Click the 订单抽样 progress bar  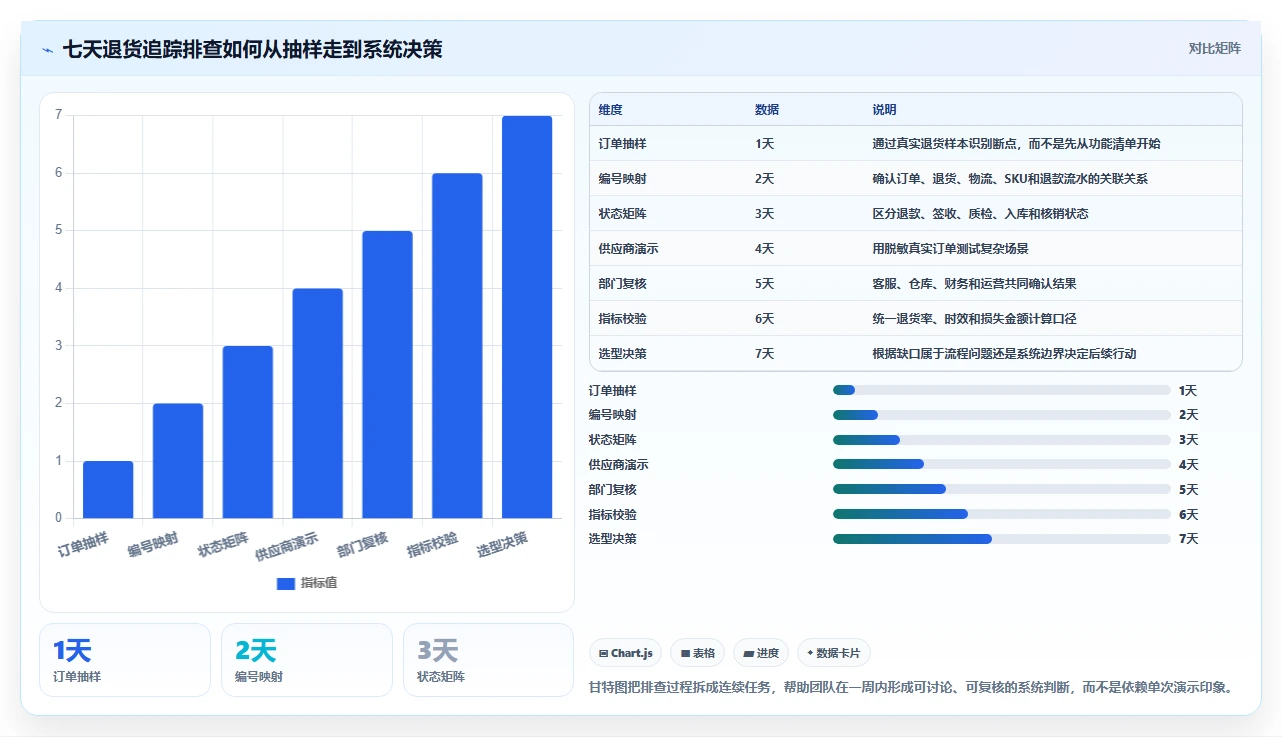click(x=1001, y=390)
